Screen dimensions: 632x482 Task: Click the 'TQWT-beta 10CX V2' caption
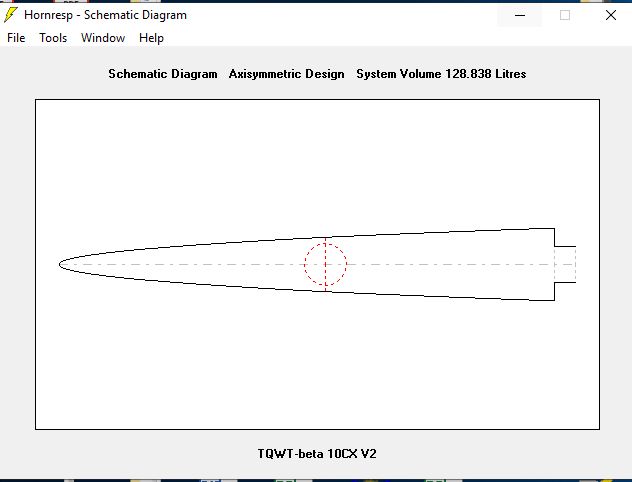click(x=317, y=454)
